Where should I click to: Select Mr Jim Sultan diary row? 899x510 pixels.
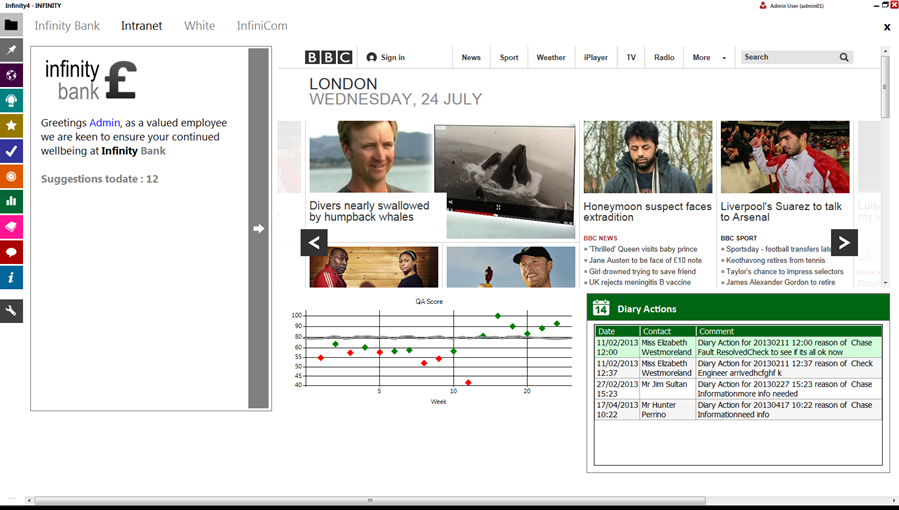click(x=738, y=389)
